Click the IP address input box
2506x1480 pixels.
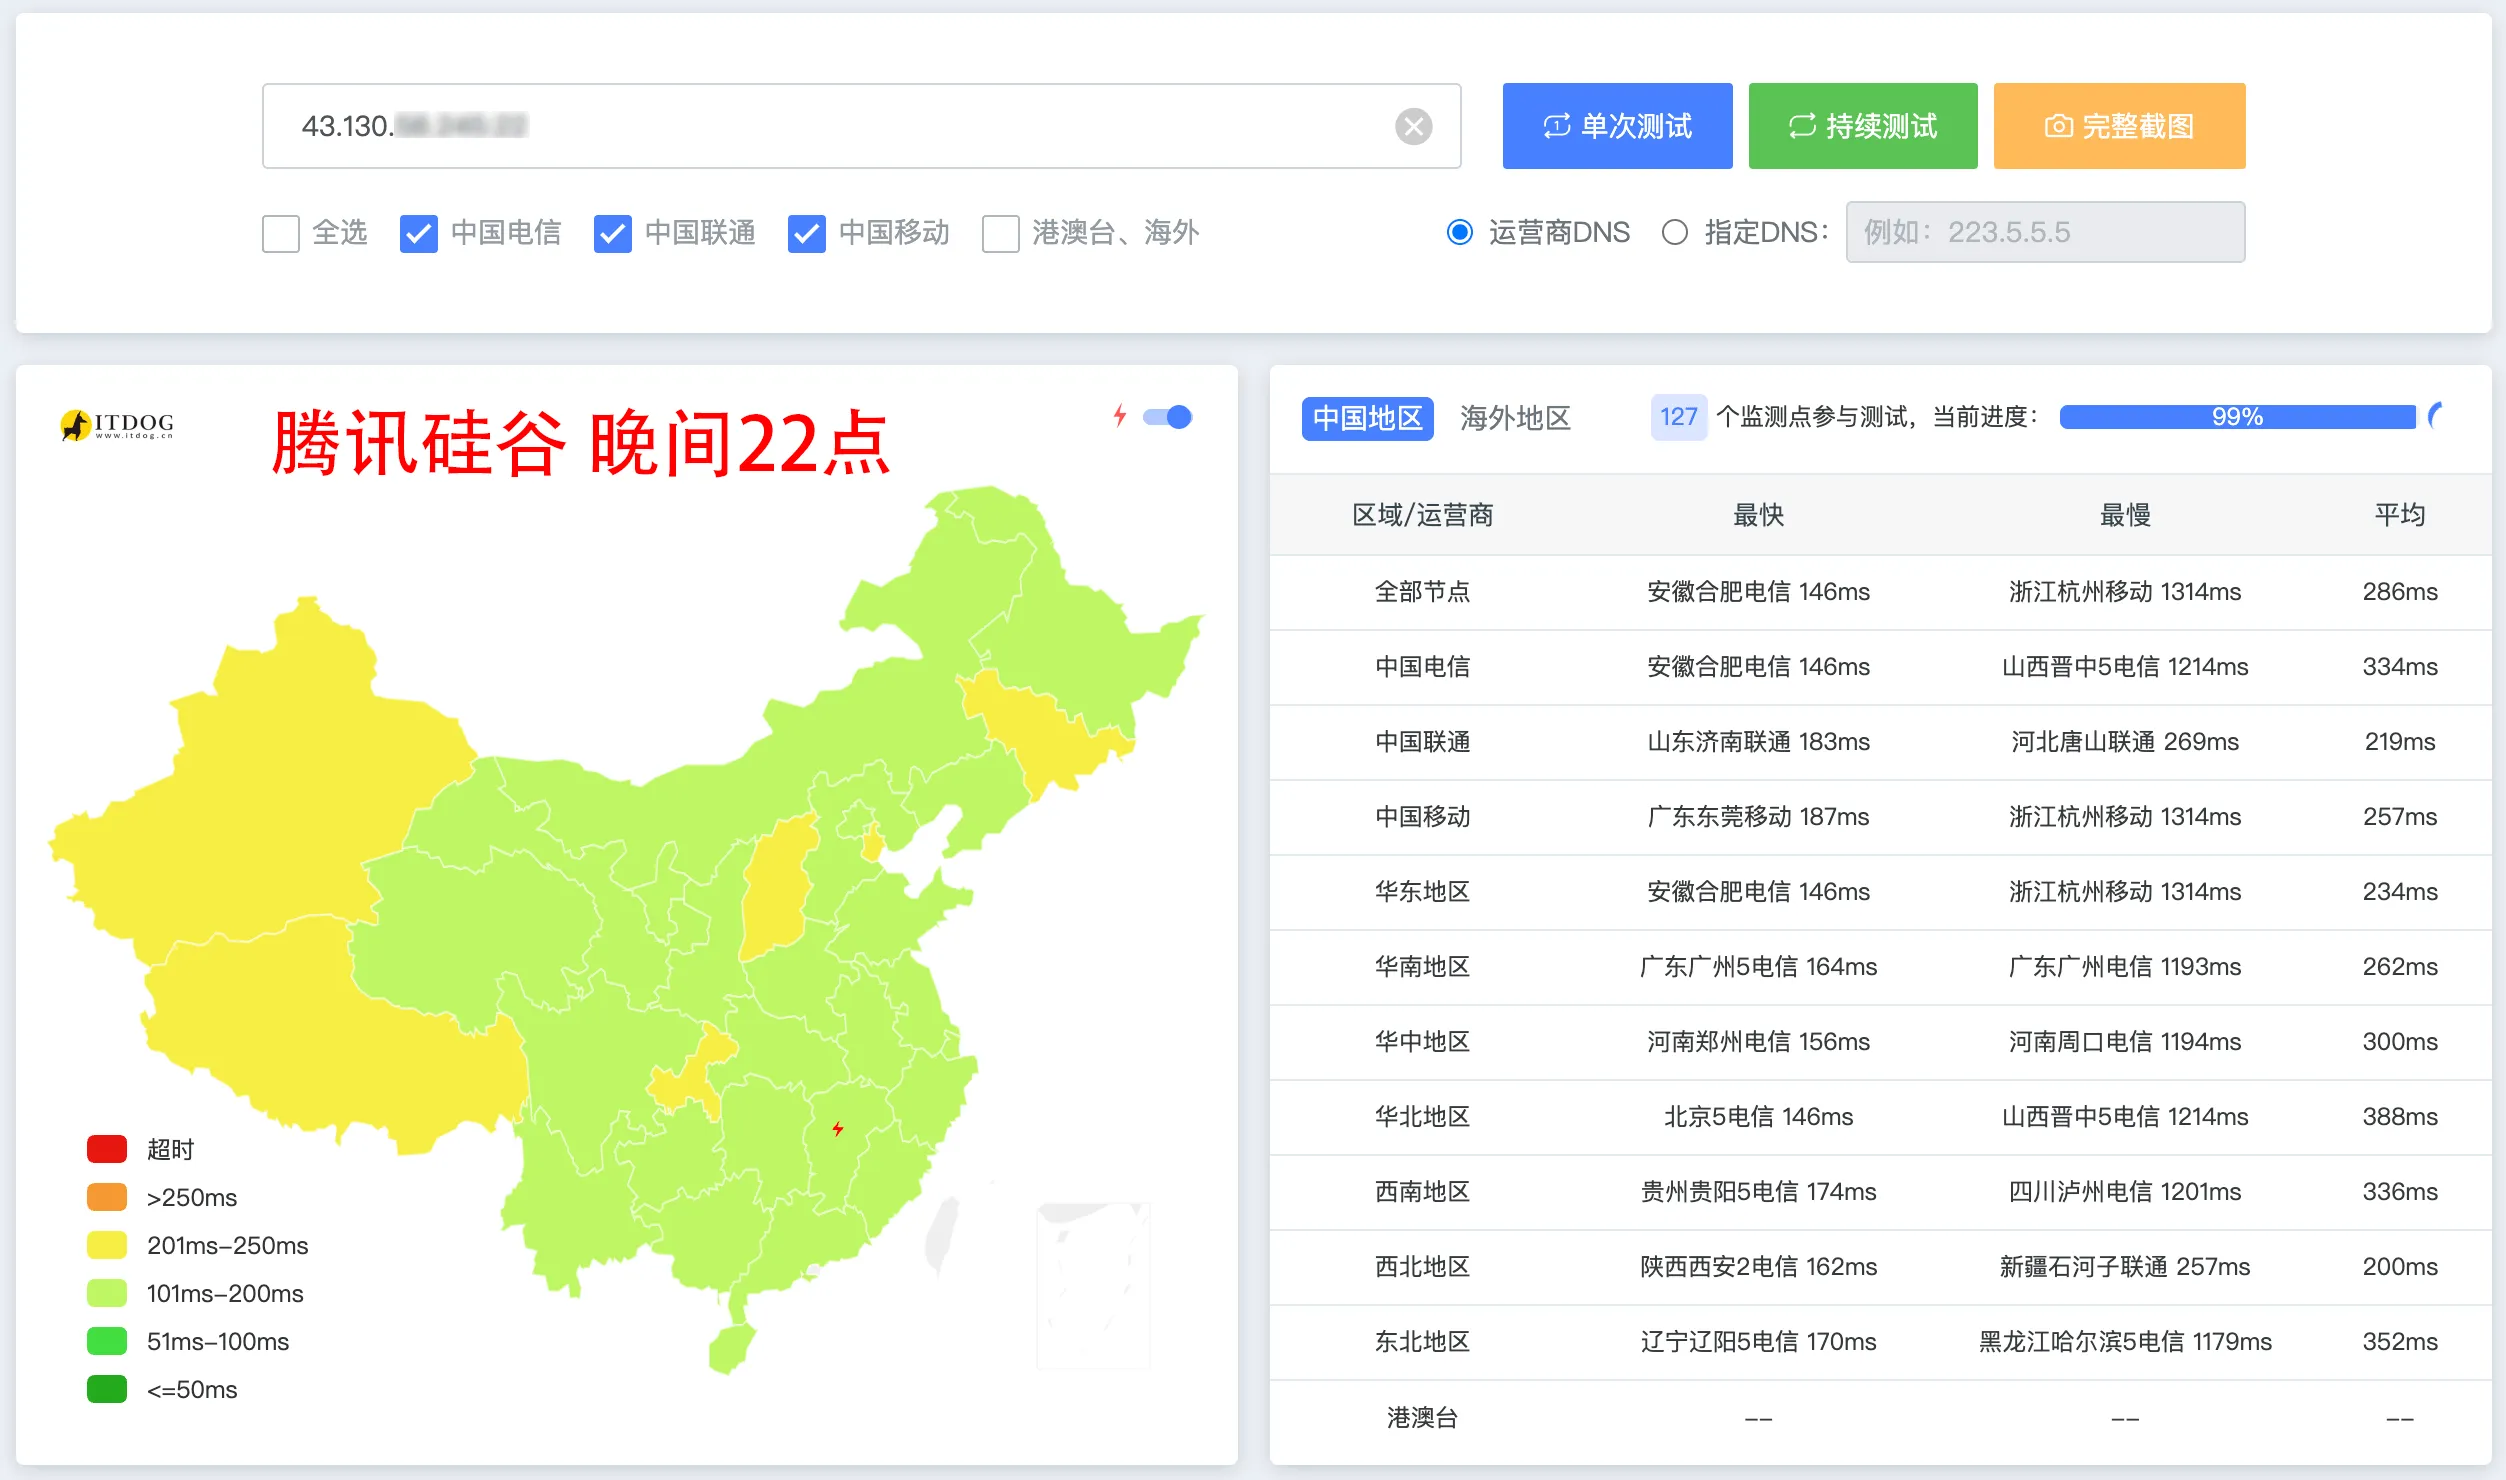click(x=862, y=126)
